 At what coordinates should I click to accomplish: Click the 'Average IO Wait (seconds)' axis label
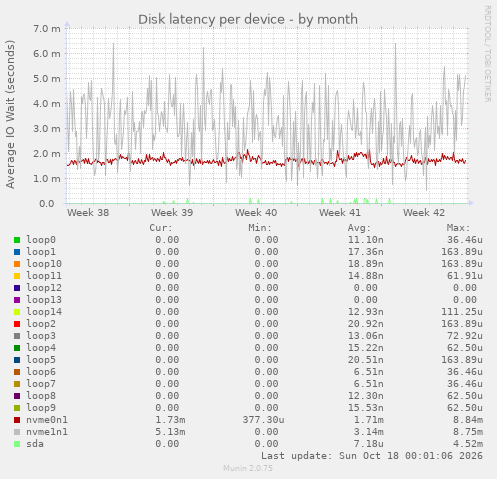pyautogui.click(x=10, y=114)
